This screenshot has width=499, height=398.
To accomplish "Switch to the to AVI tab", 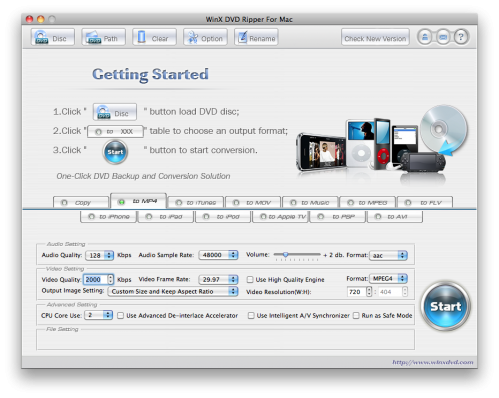I will click(x=395, y=217).
